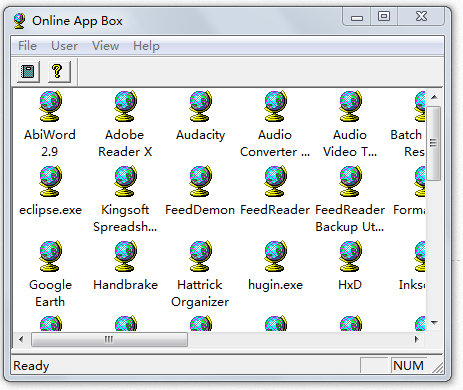Viewport: 463px width, 390px height.
Task: Click the Online App Box title bar icon
Action: [20, 21]
